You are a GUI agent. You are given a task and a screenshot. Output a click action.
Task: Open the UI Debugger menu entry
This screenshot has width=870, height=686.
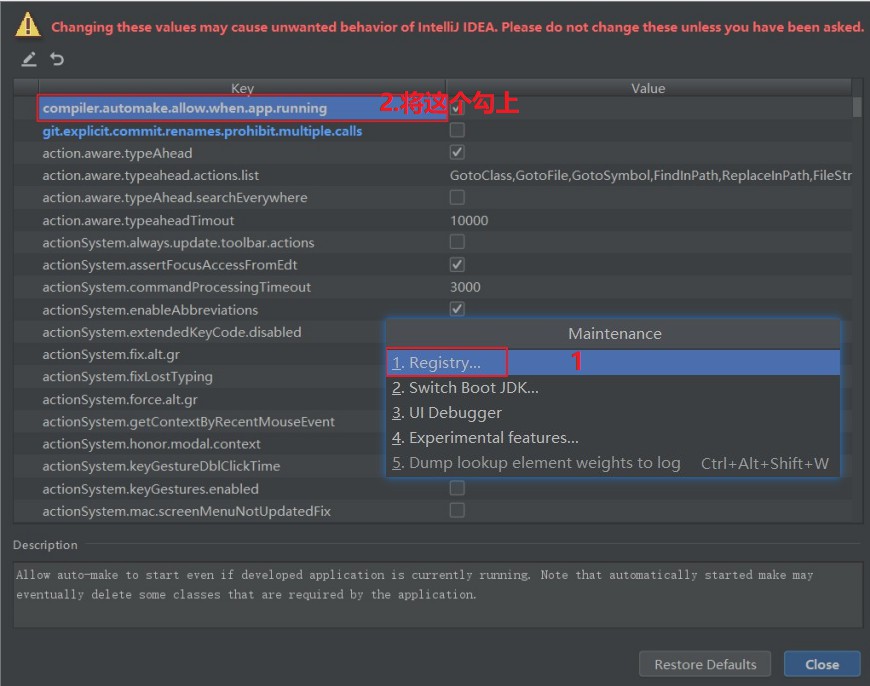(613, 412)
